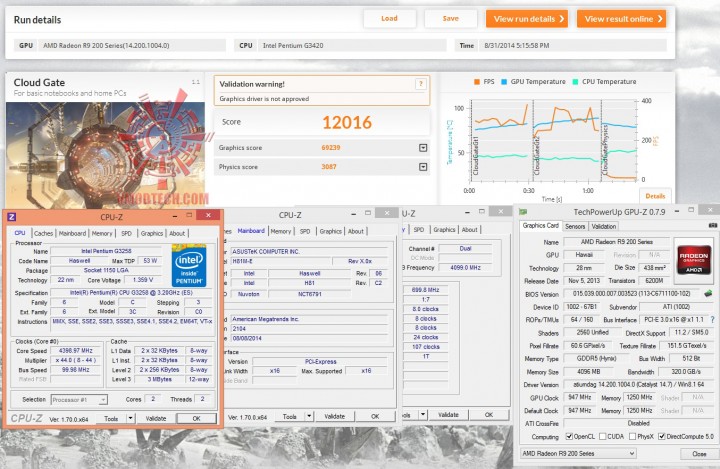Click OK in Mainboard CPU-Z window
The width and height of the screenshot is (720, 469).
click(375, 417)
